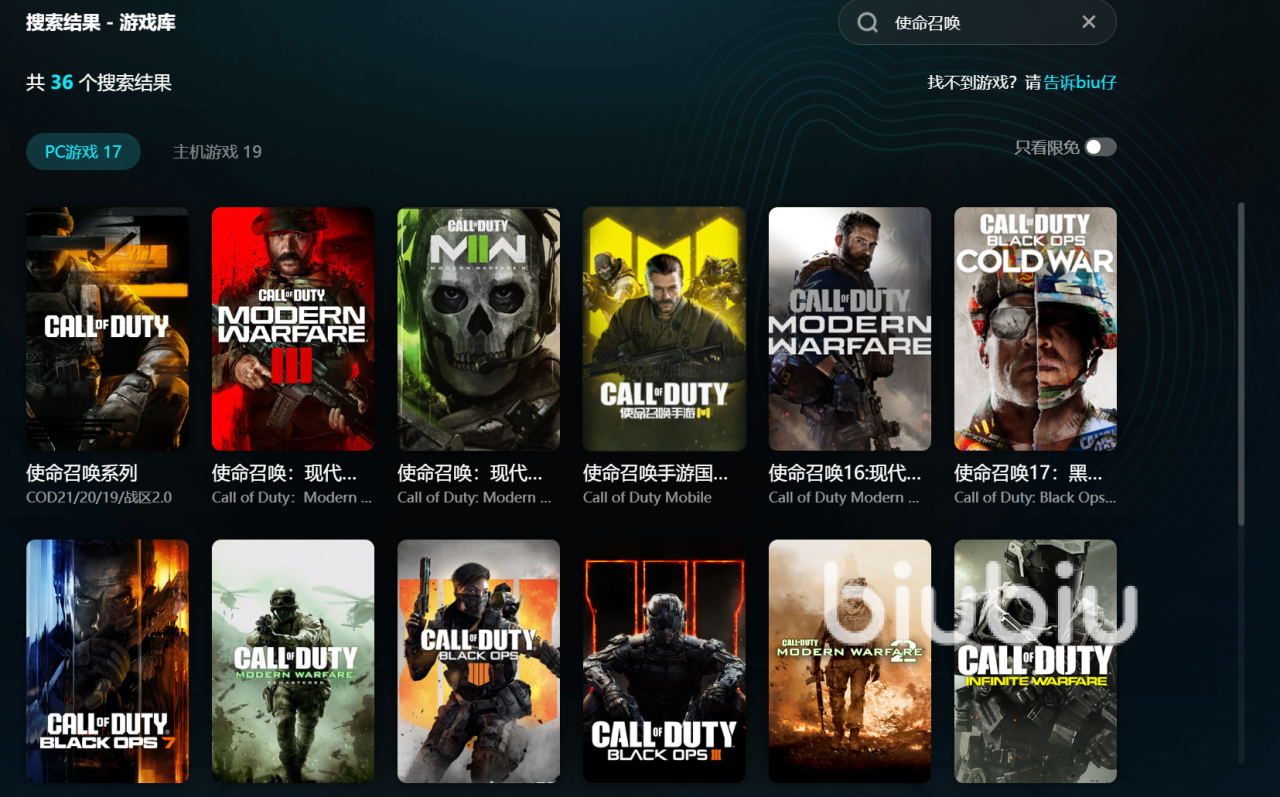Open the 告诉biu仔 link
This screenshot has height=797, width=1280.
pyautogui.click(x=1080, y=82)
